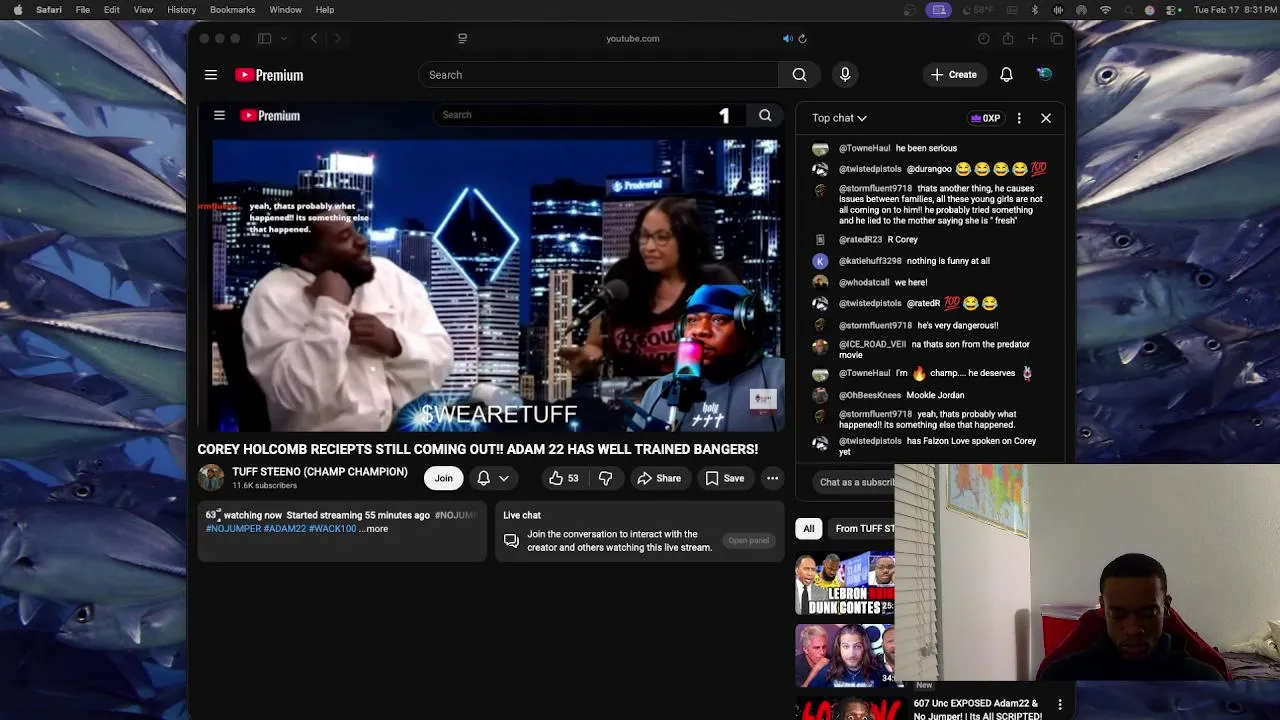Start voice search with microphone icon
The width and height of the screenshot is (1280, 720).
tap(845, 75)
